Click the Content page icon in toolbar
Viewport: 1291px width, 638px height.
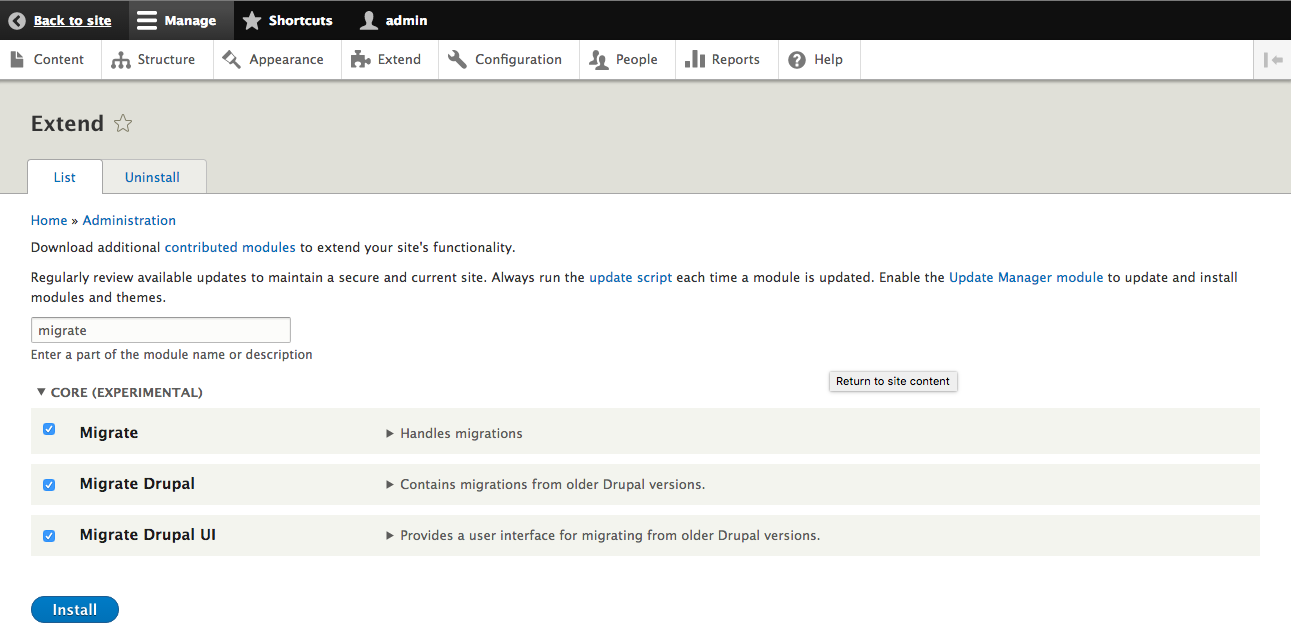(17, 60)
